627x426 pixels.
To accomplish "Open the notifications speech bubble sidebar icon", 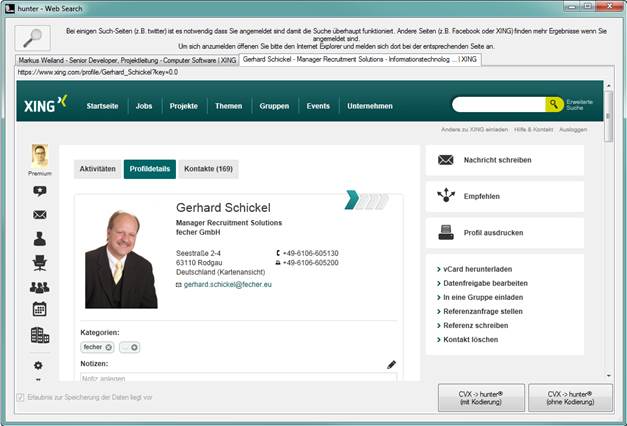I will pos(40,191).
